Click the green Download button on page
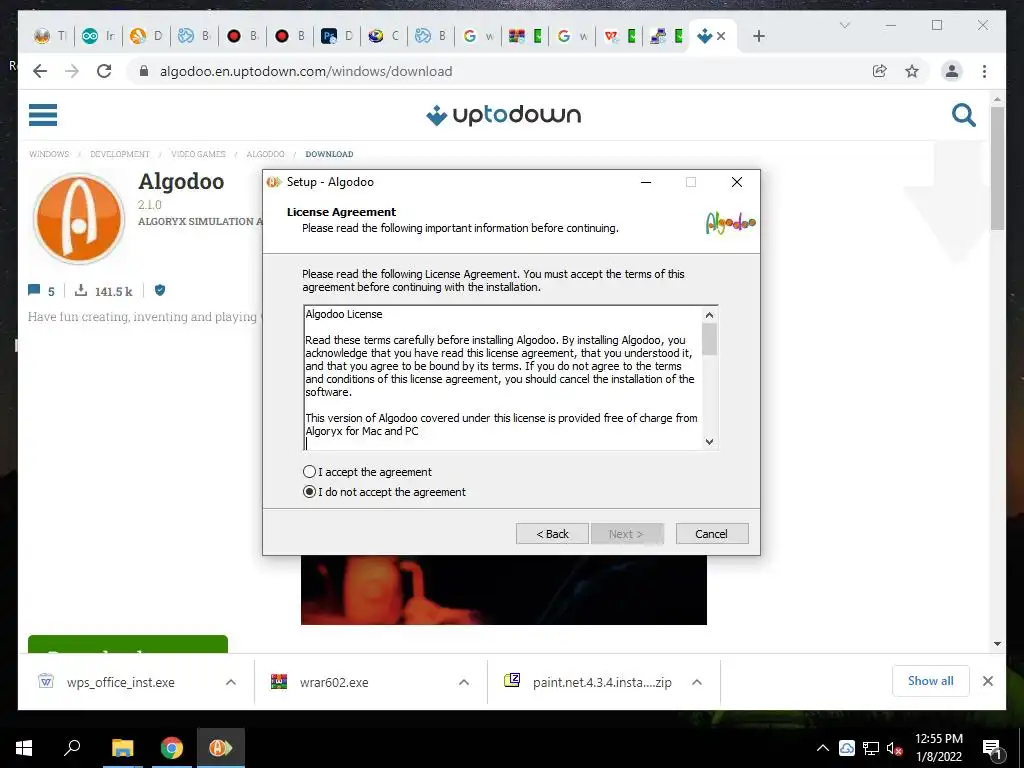The height and width of the screenshot is (768, 1024). (x=128, y=644)
